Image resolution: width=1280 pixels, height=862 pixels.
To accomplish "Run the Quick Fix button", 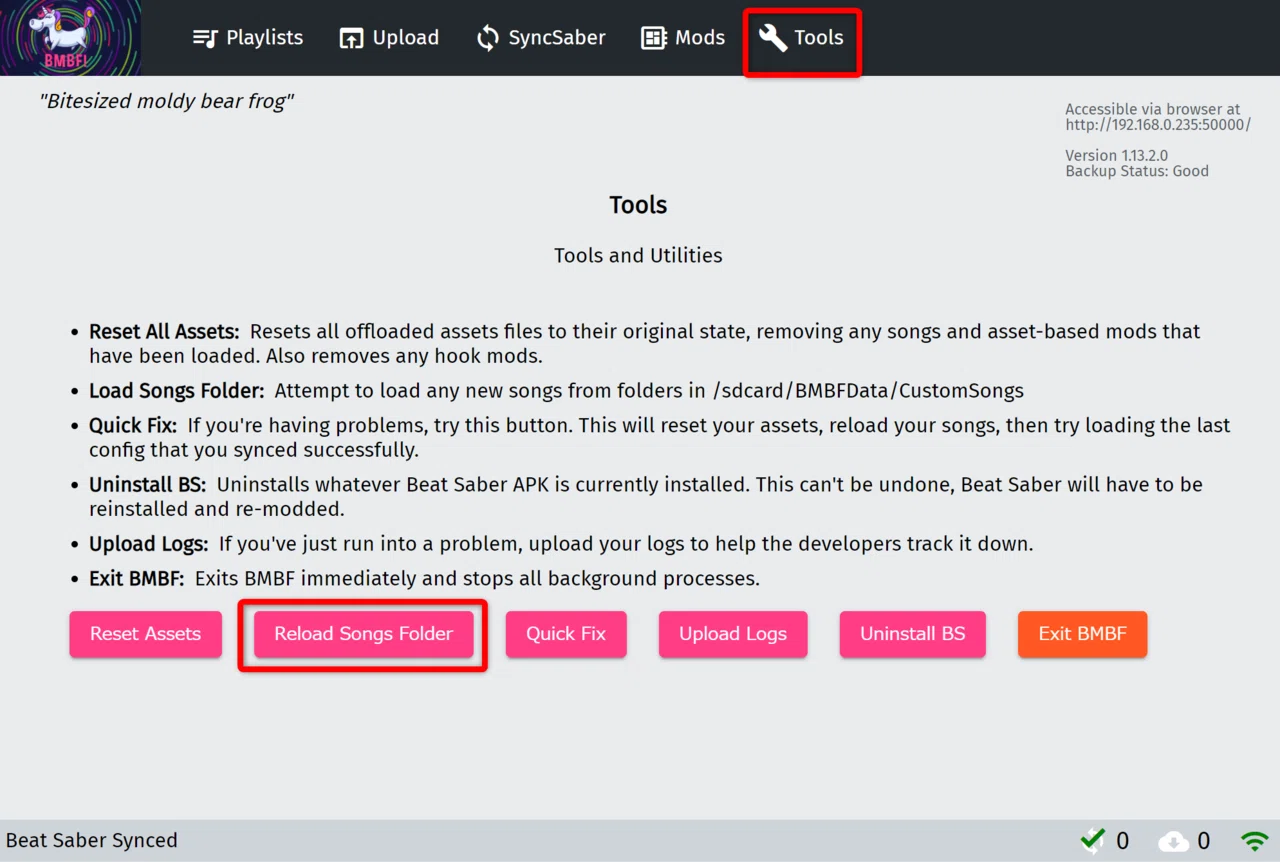I will (x=566, y=634).
